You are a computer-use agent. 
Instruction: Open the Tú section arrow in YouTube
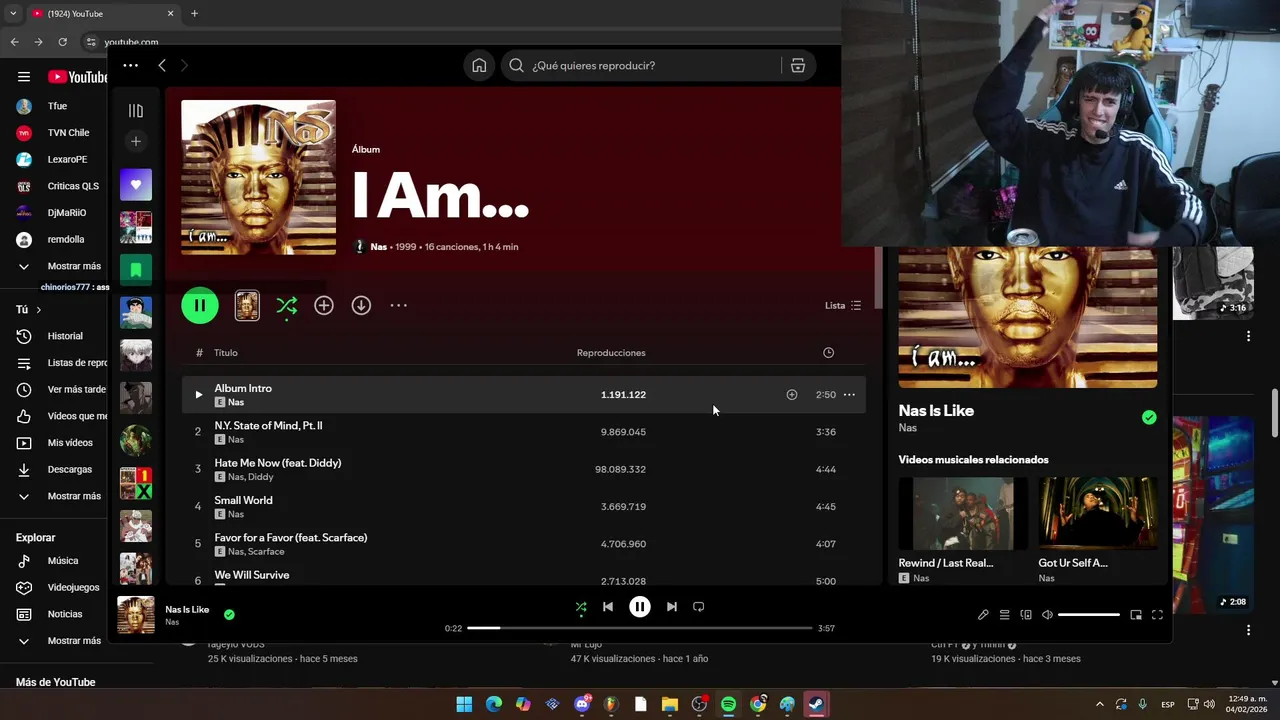[x=38, y=310]
